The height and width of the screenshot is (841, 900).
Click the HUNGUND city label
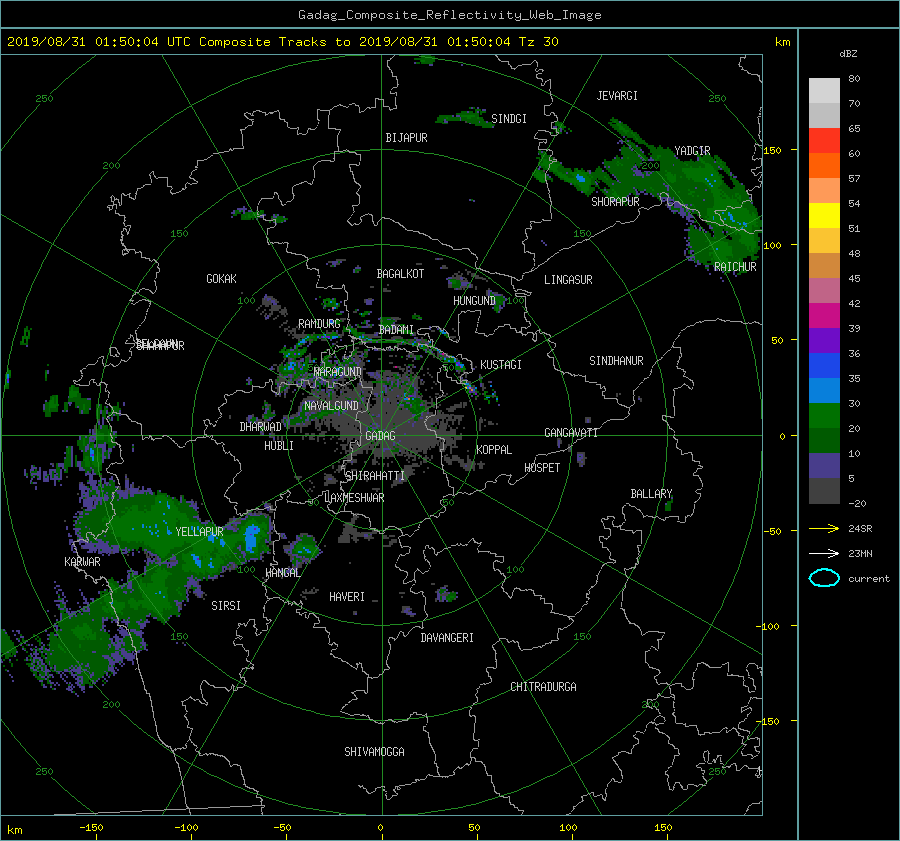(x=474, y=301)
